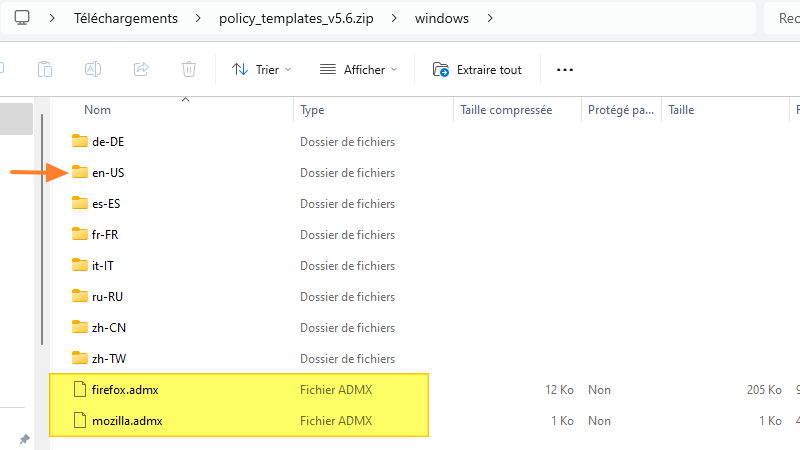Viewport: 800px width, 450px height.
Task: Open the more options ellipsis menu
Action: pos(565,69)
